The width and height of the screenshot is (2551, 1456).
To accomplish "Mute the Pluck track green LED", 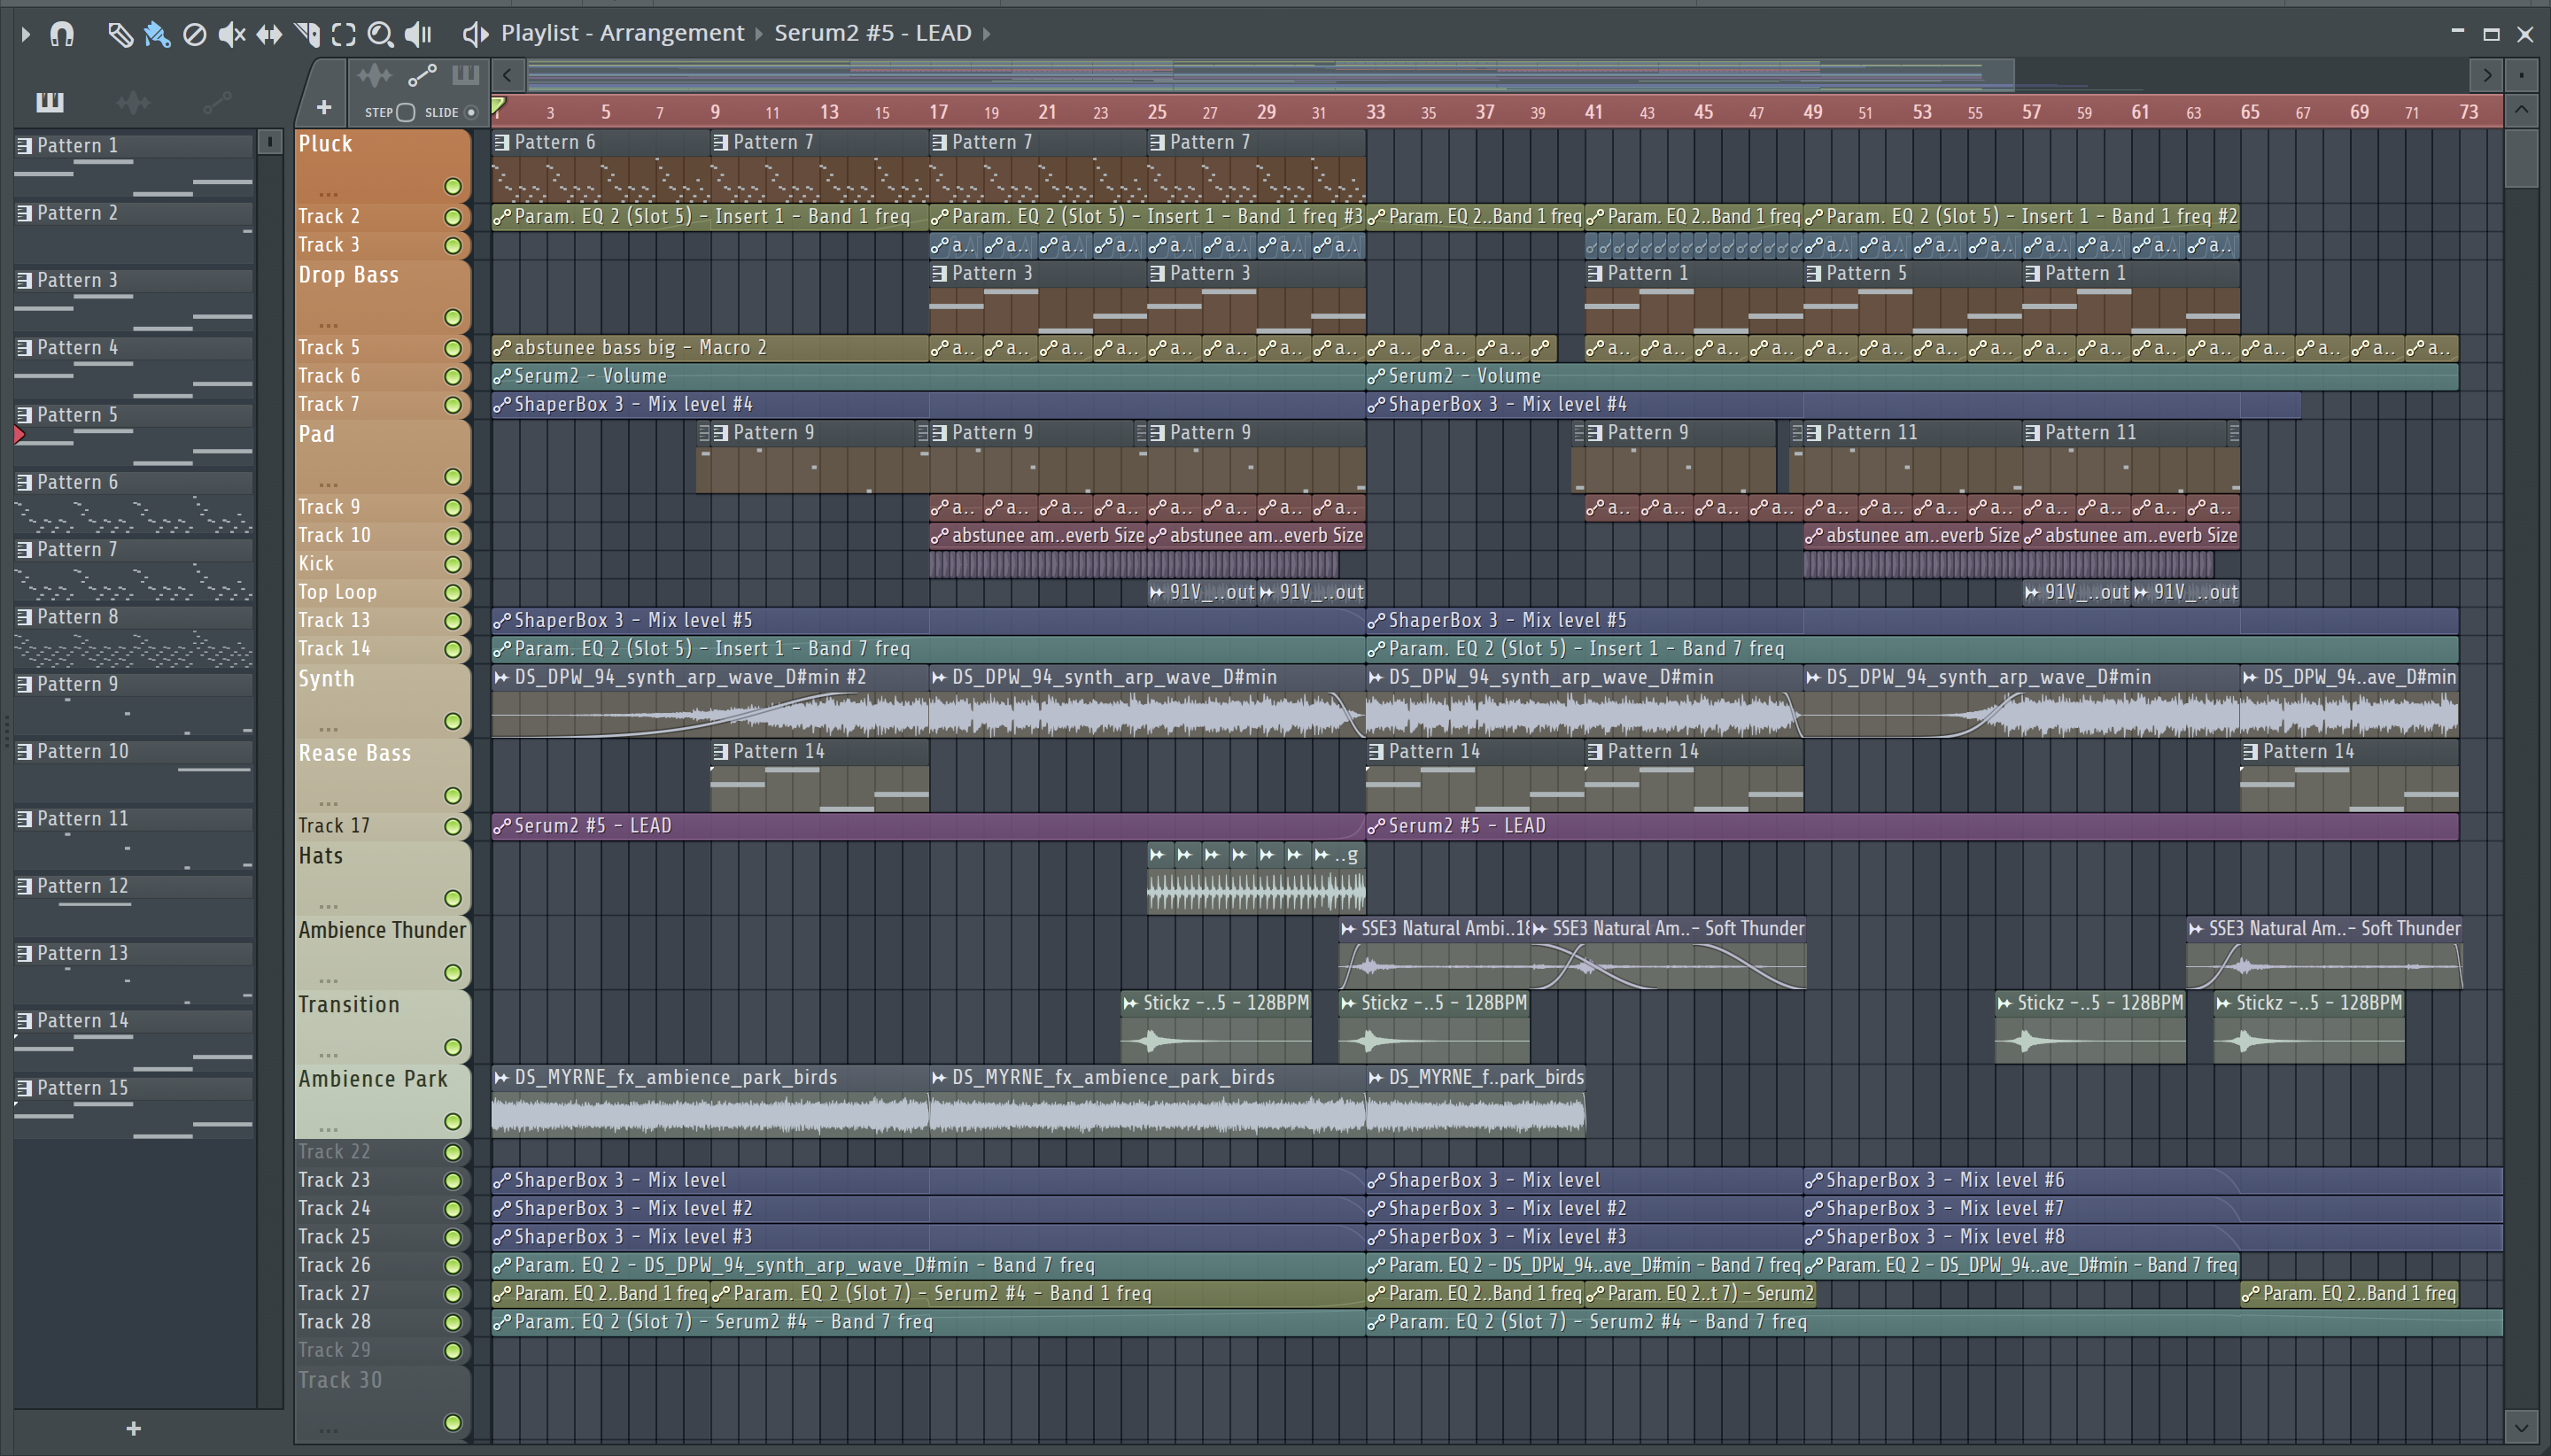I will 452,187.
